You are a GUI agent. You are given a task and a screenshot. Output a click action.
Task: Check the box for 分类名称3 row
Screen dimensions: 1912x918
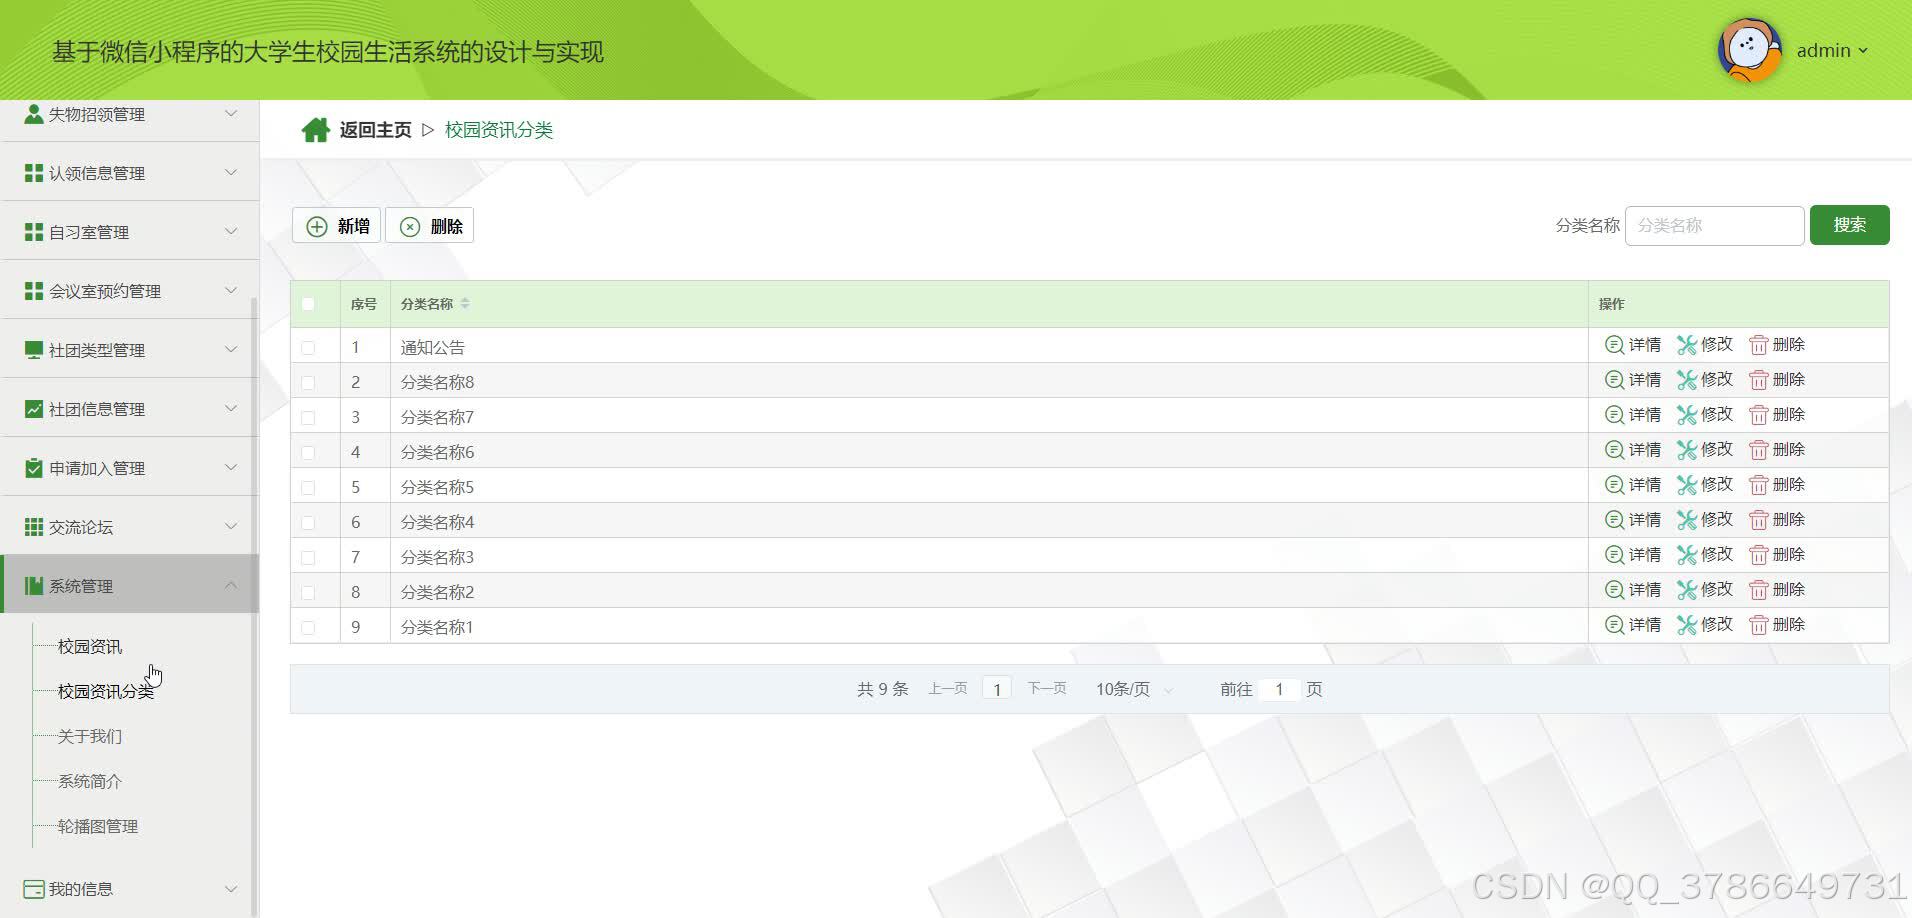tap(308, 558)
